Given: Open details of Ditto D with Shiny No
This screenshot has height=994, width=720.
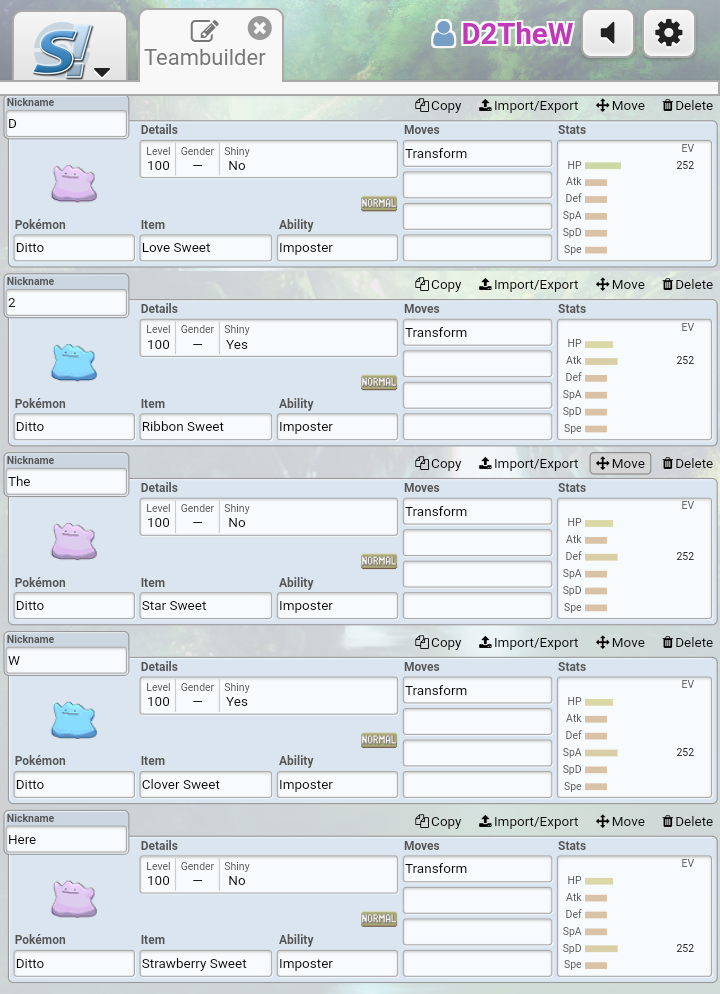Looking at the screenshot, I should pyautogui.click(x=269, y=159).
